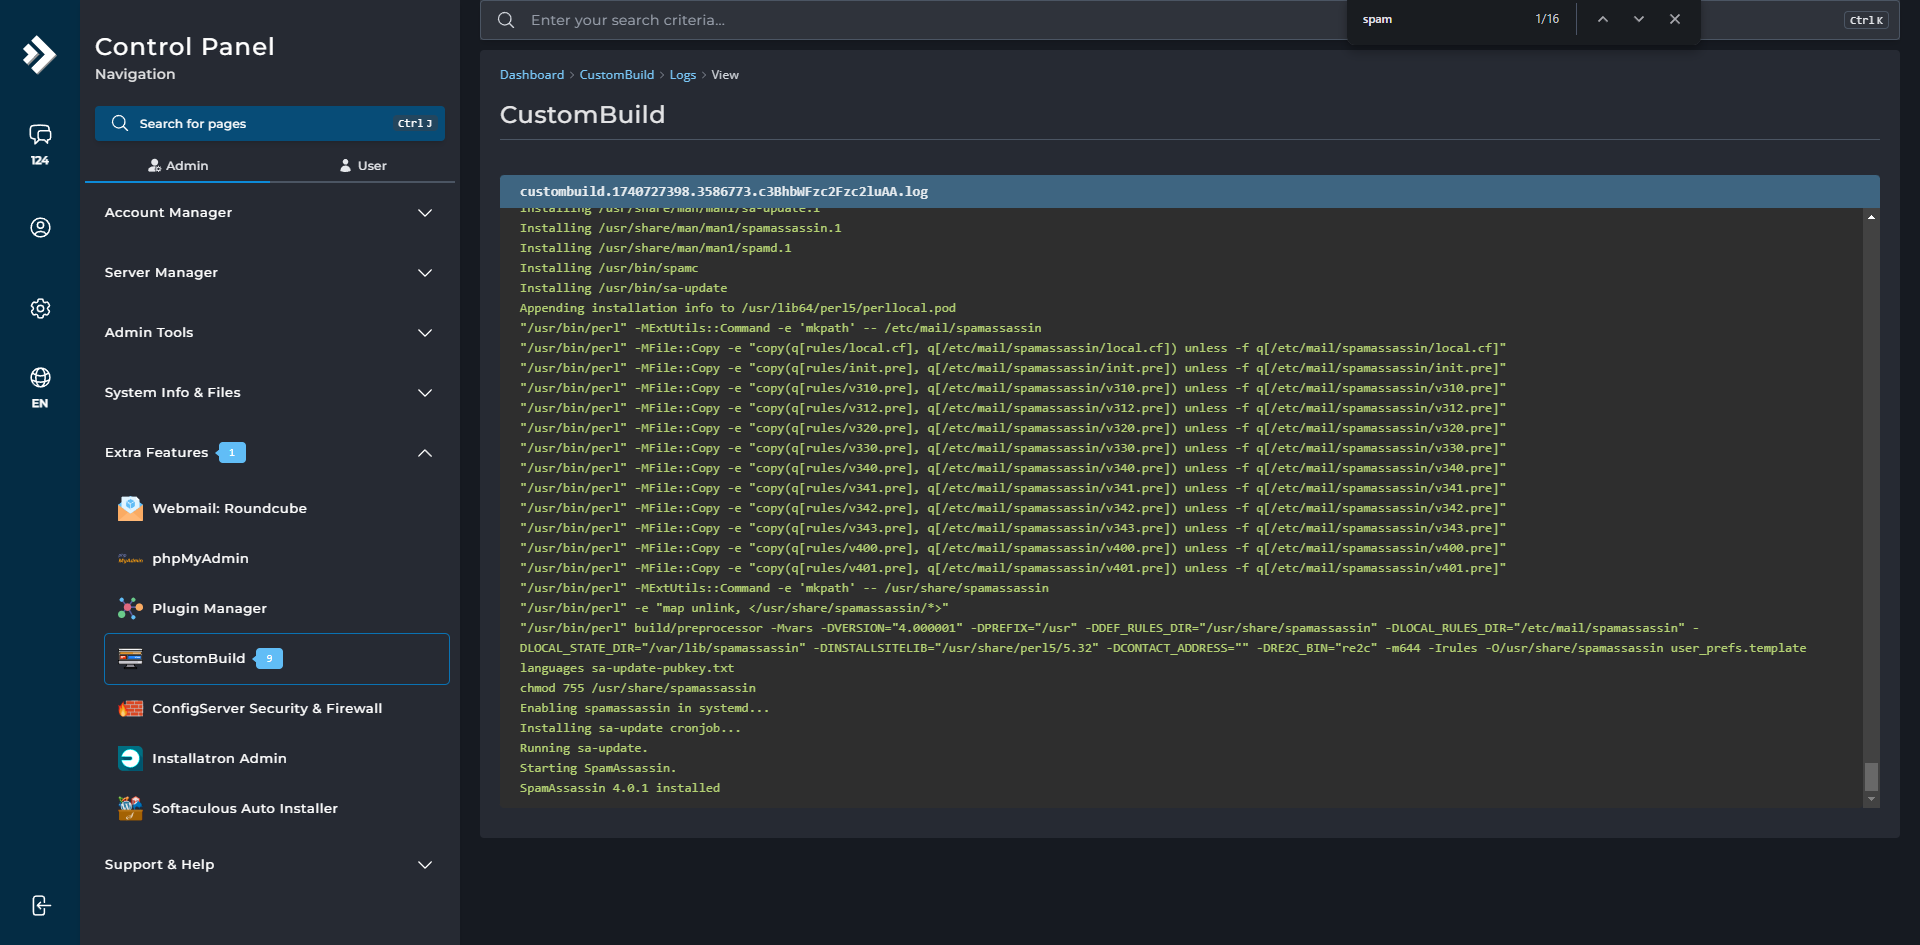The height and width of the screenshot is (945, 1920).
Task: Expand the Server Manager section
Action: click(x=269, y=273)
